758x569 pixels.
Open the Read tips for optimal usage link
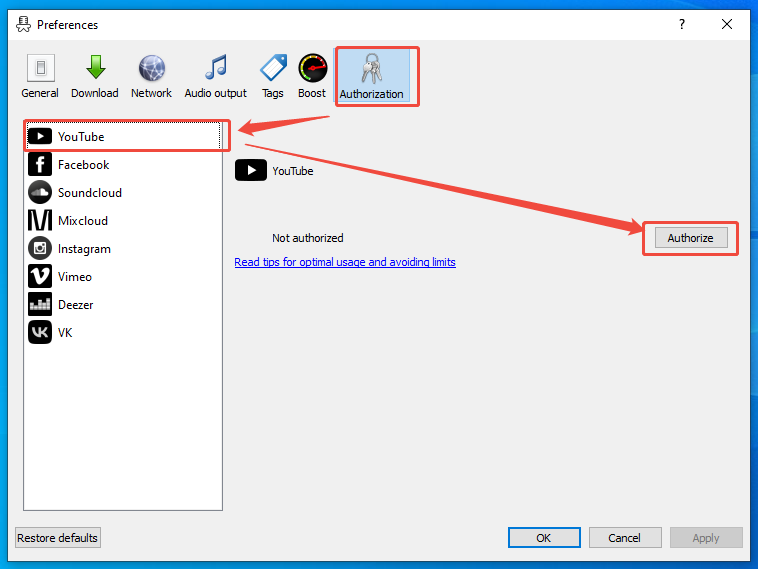coord(345,262)
